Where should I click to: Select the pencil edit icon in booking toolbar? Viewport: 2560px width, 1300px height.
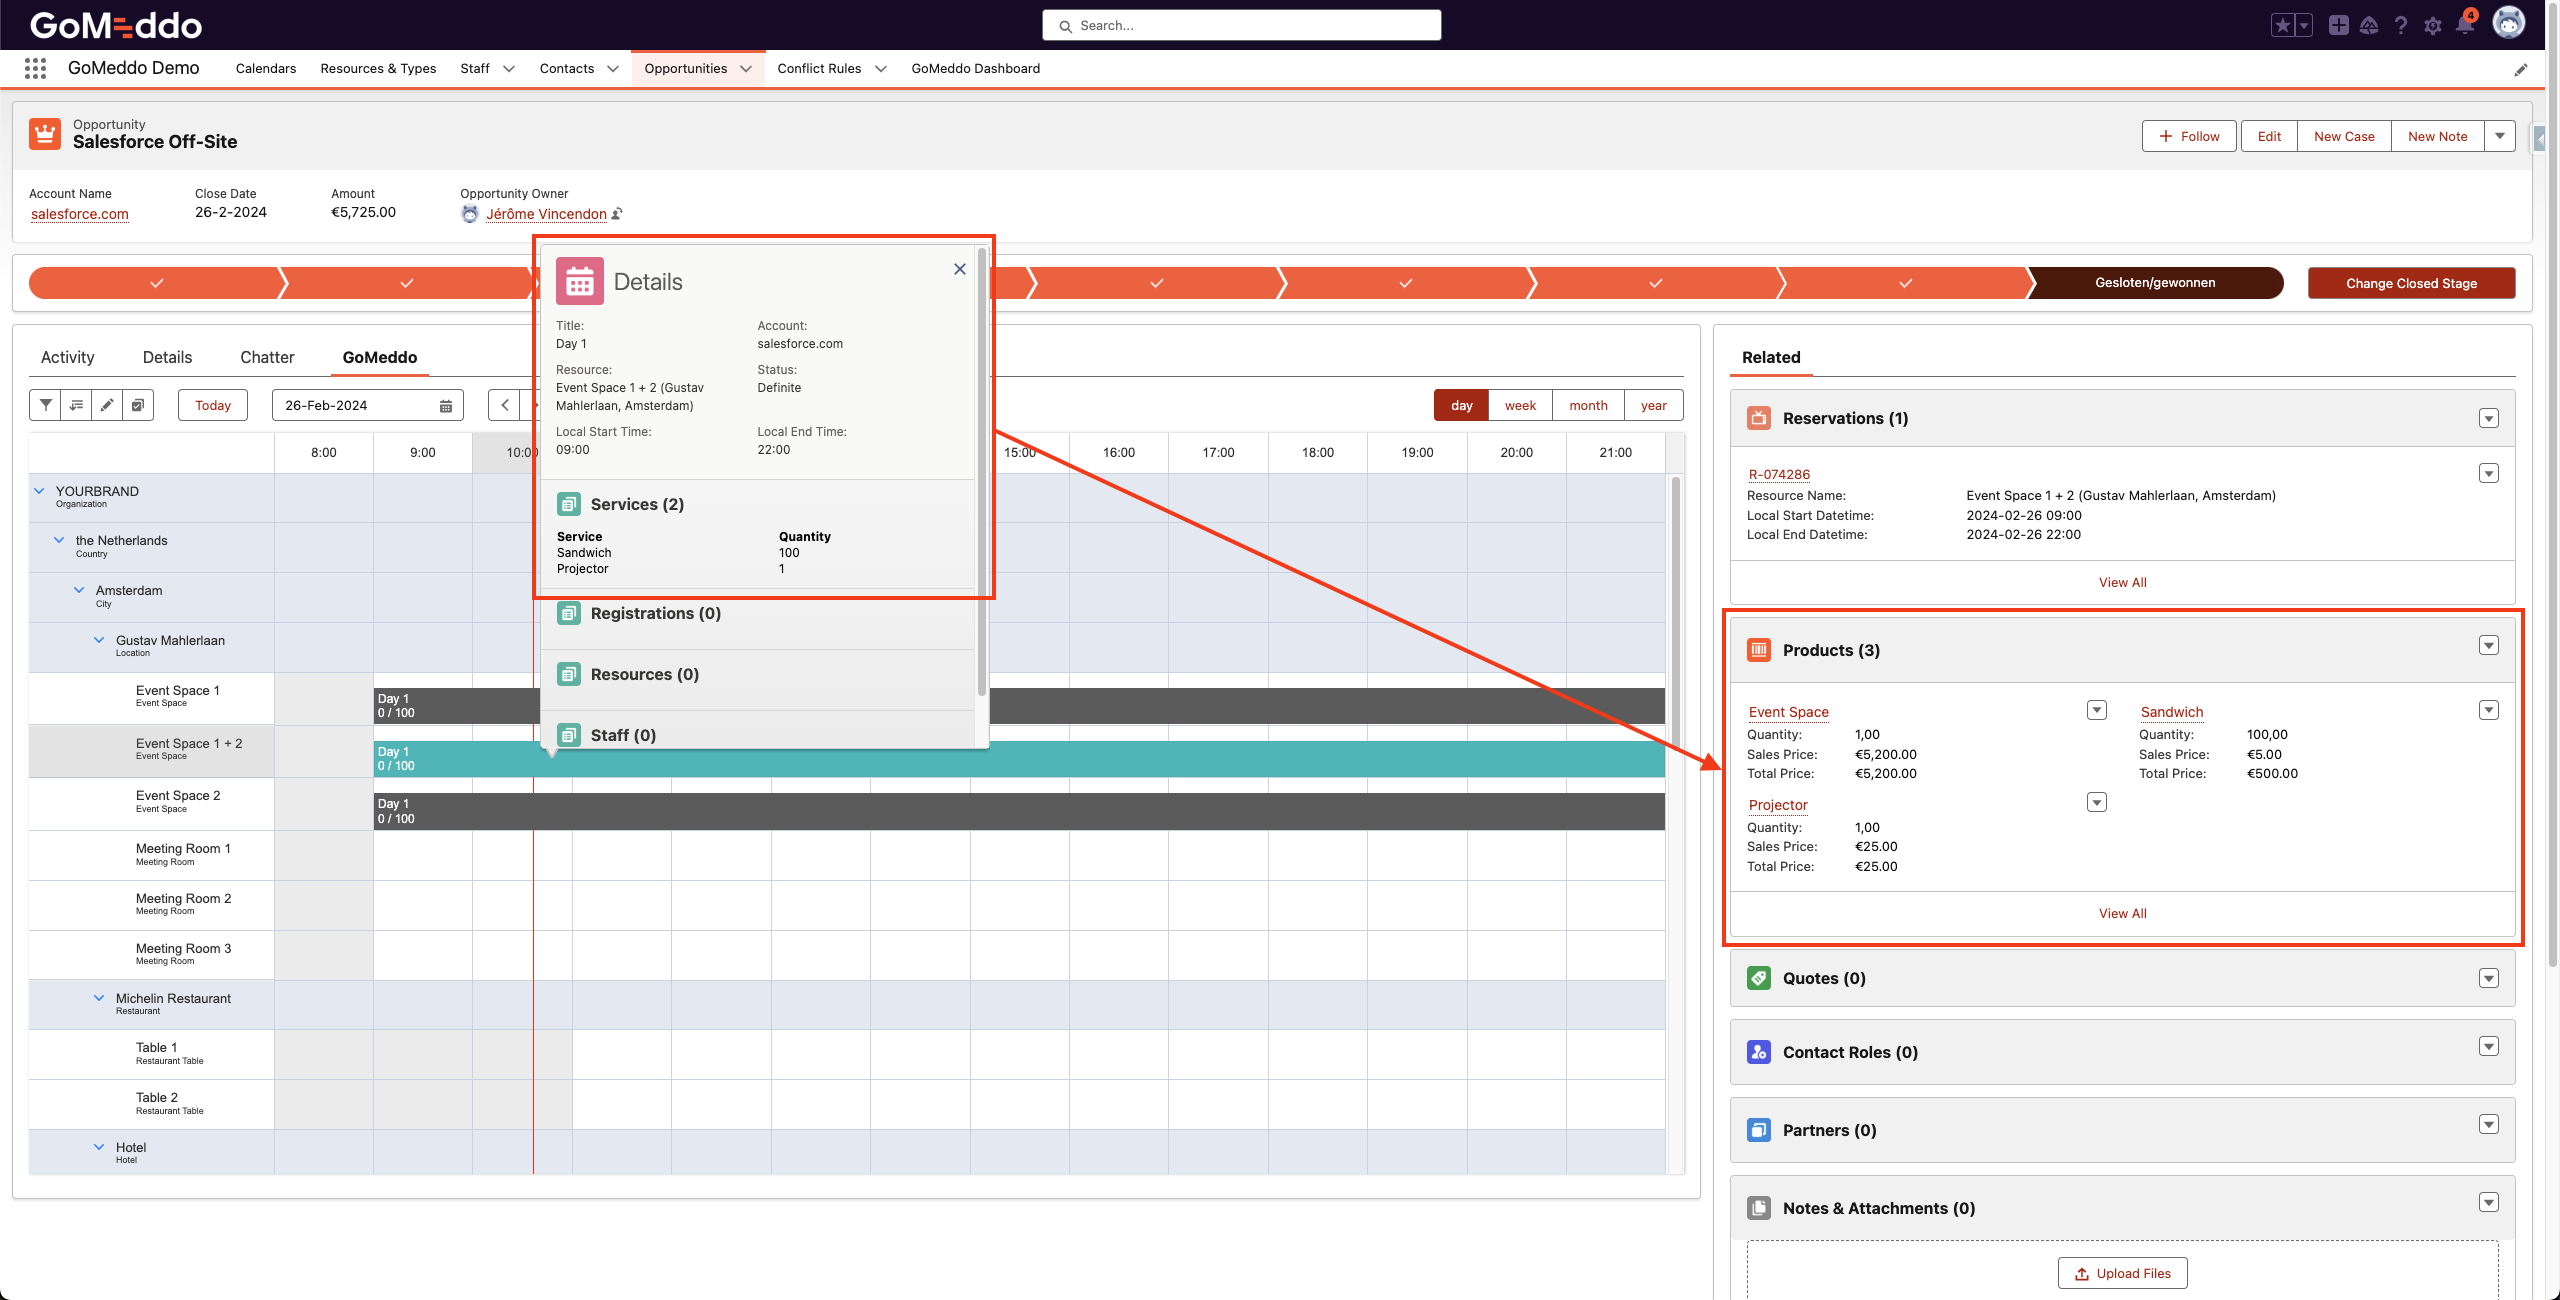tap(107, 405)
